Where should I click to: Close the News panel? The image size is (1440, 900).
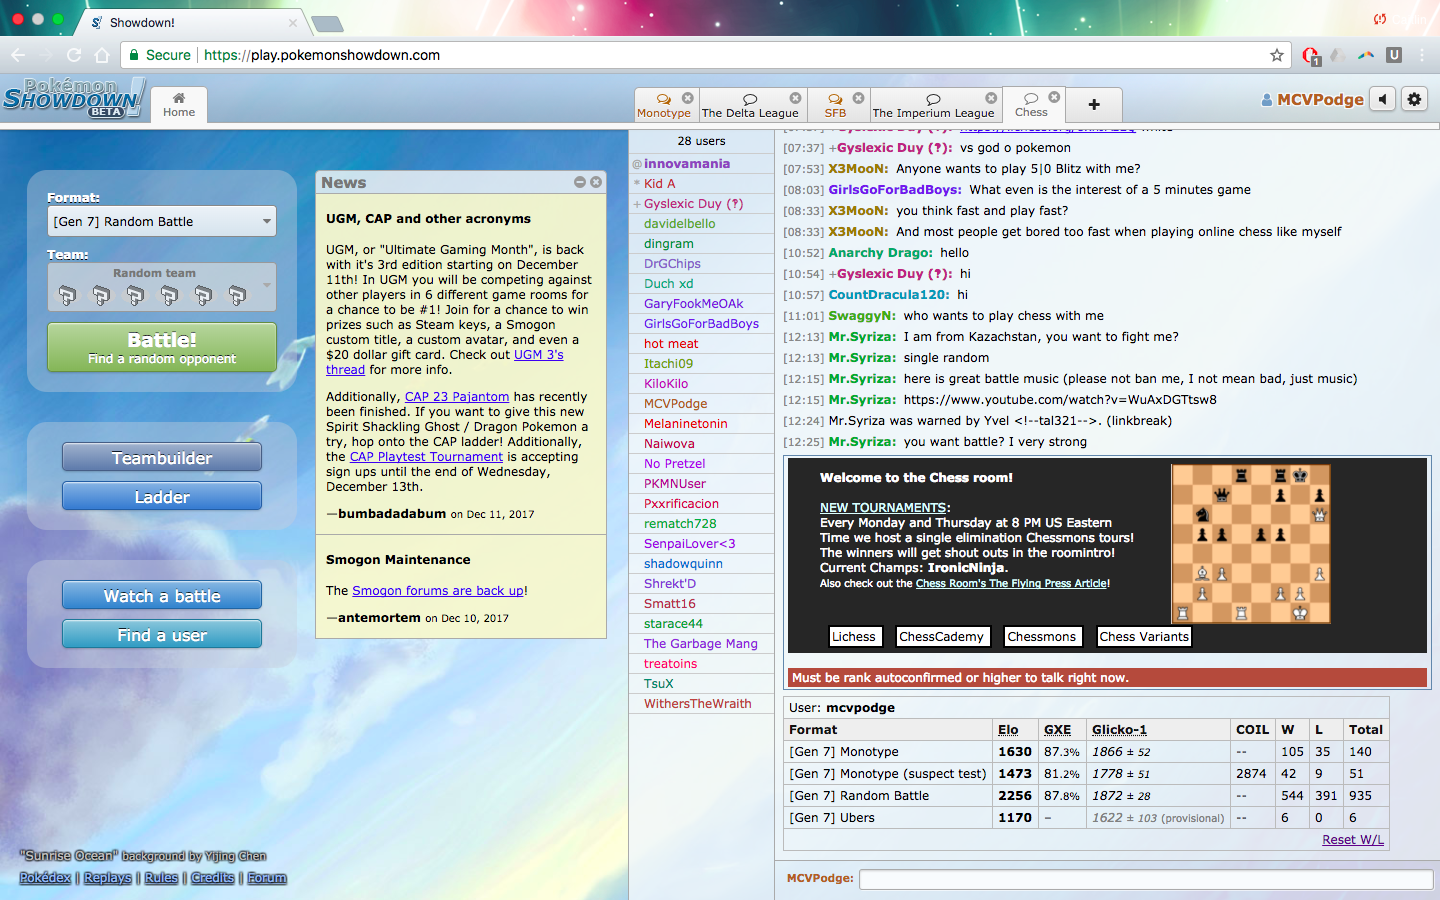[596, 182]
